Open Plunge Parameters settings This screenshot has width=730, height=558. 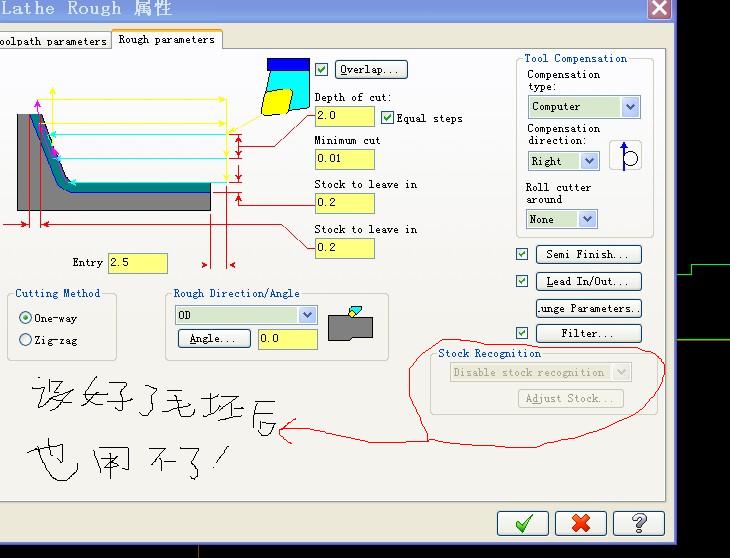point(588,309)
